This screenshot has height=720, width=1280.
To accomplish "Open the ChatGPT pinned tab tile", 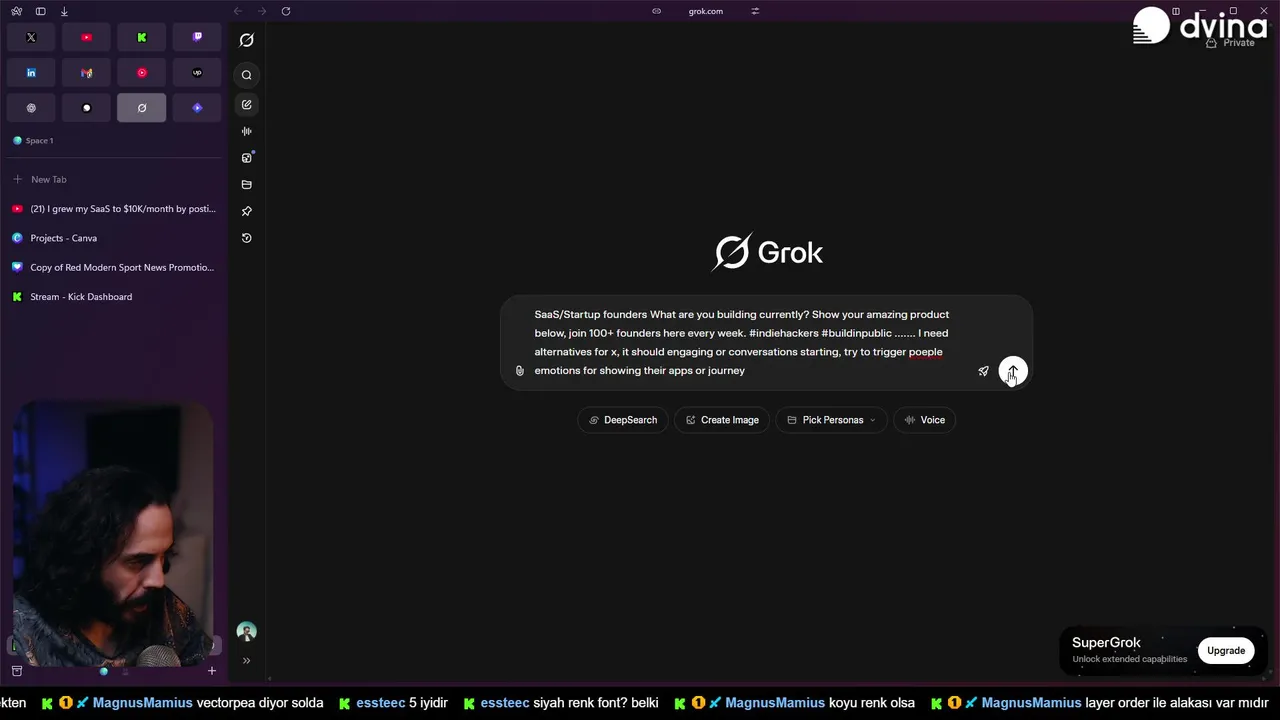I will [x=31, y=108].
